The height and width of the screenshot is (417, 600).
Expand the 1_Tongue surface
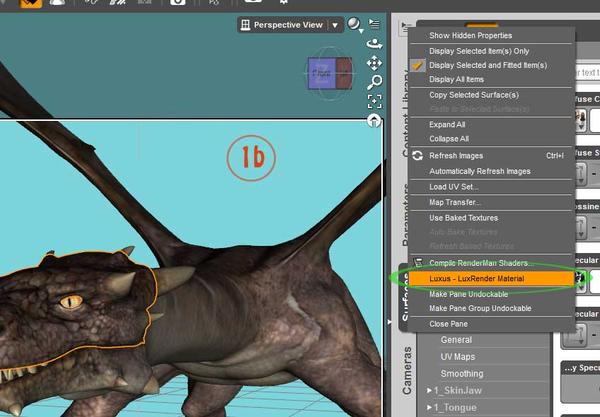point(429,407)
